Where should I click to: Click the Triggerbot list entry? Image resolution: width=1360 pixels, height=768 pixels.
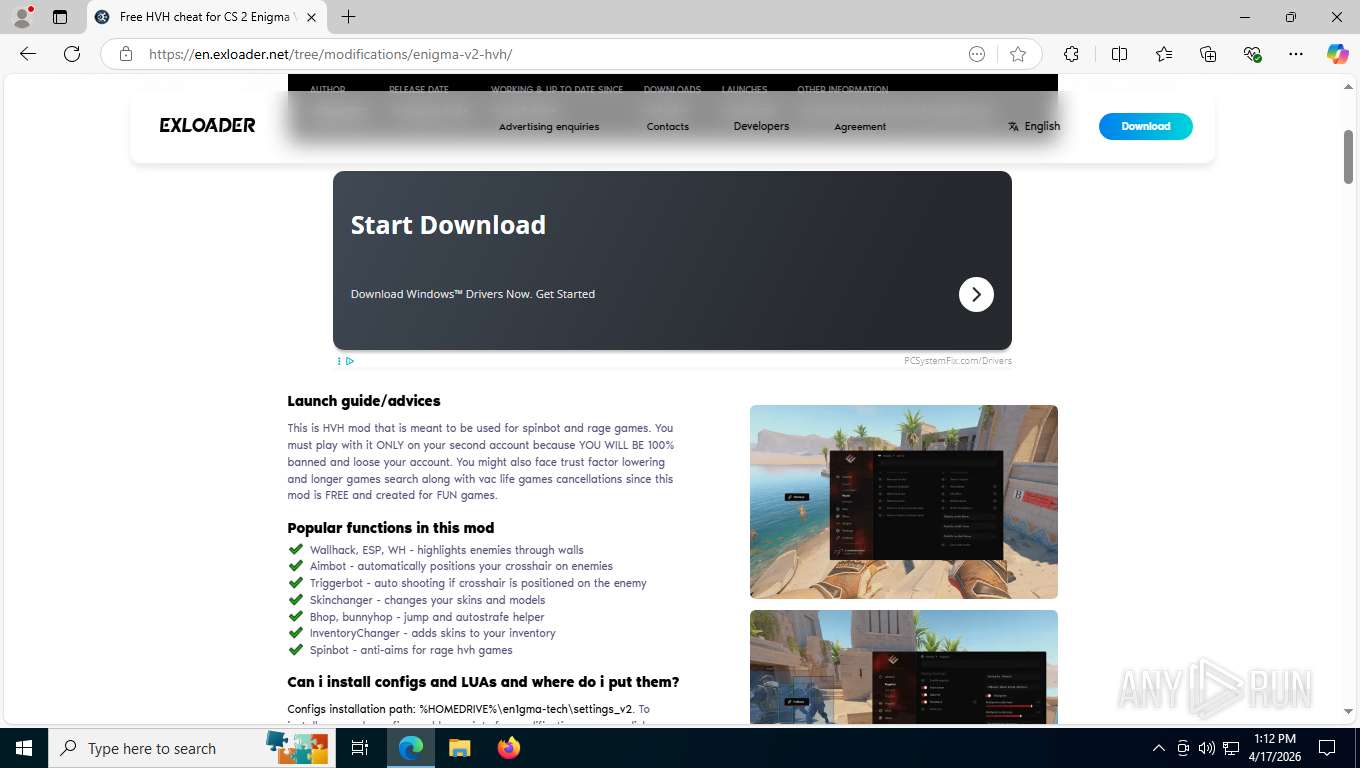click(478, 583)
